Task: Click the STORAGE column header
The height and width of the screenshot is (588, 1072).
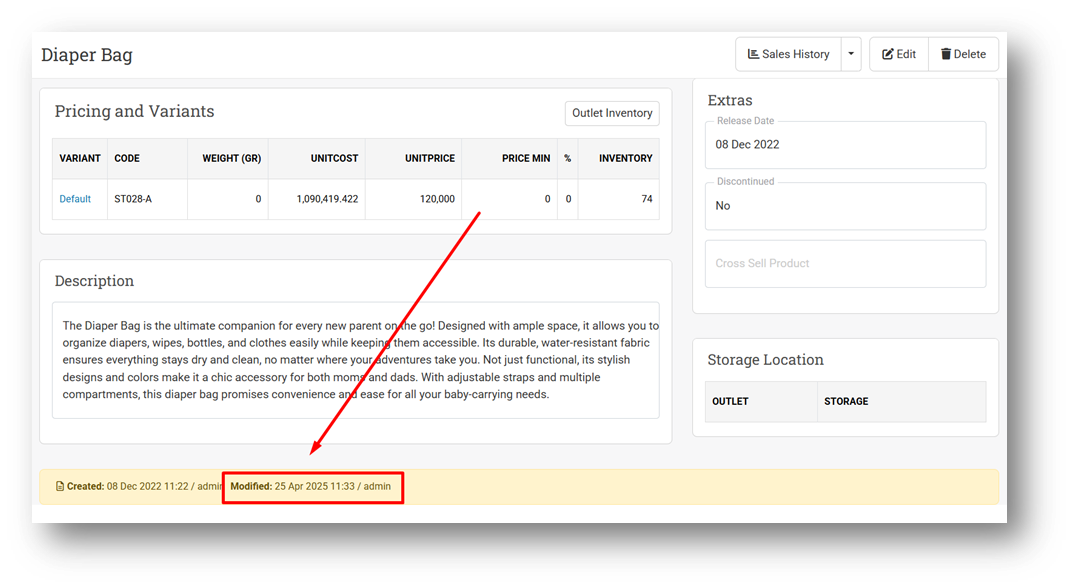Action: point(901,401)
